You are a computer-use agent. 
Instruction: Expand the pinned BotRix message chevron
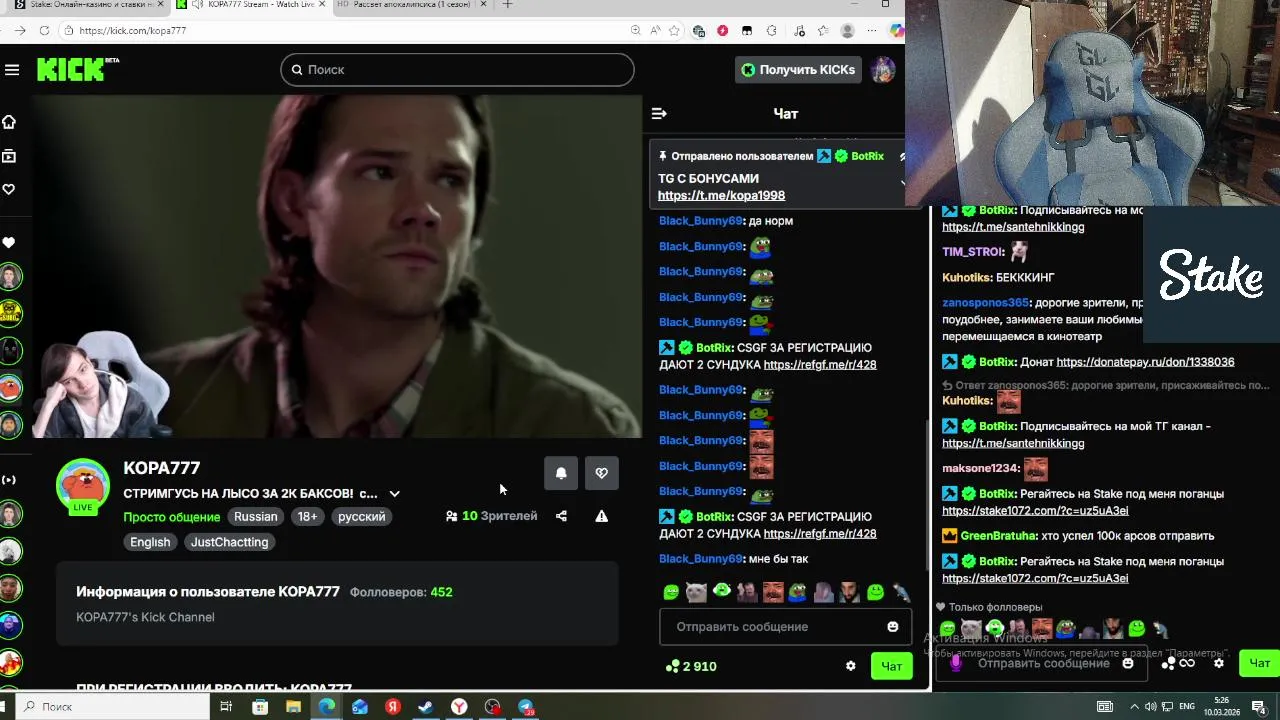[903, 183]
